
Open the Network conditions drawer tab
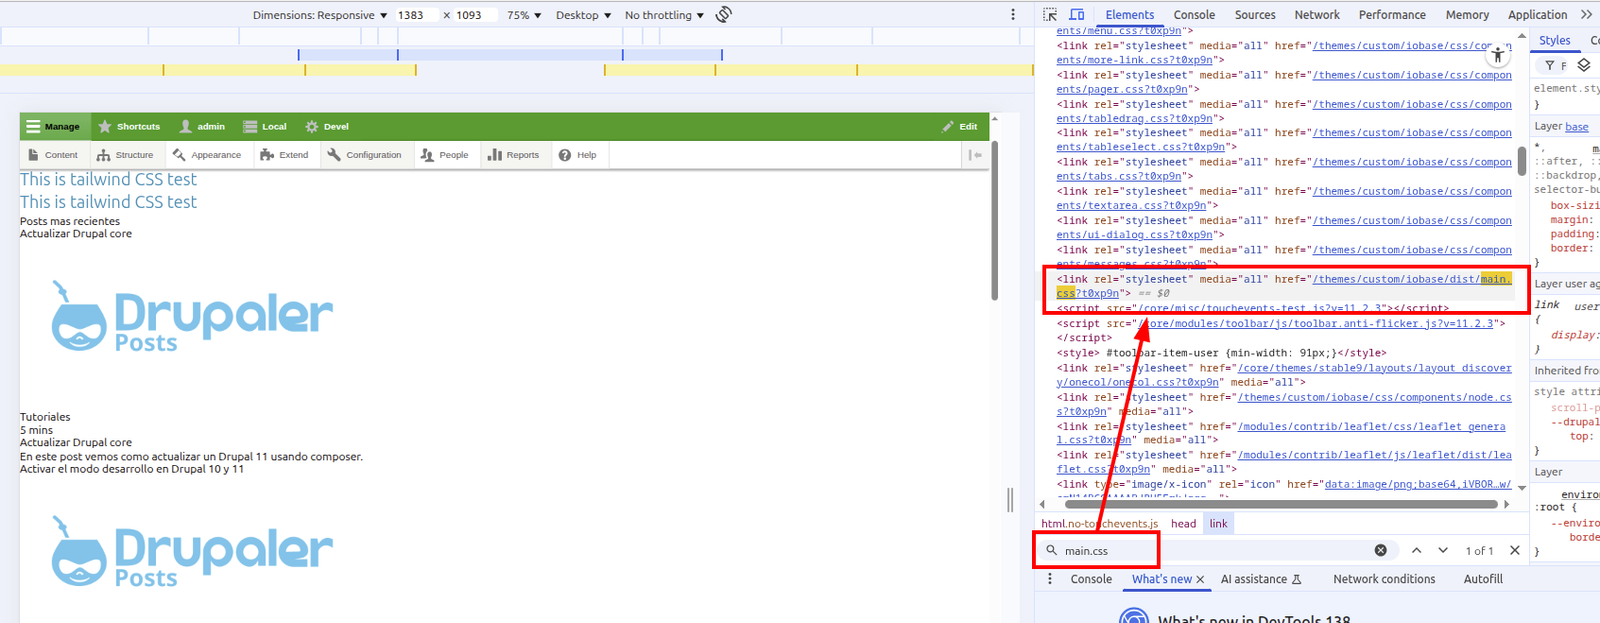[x=1384, y=579]
